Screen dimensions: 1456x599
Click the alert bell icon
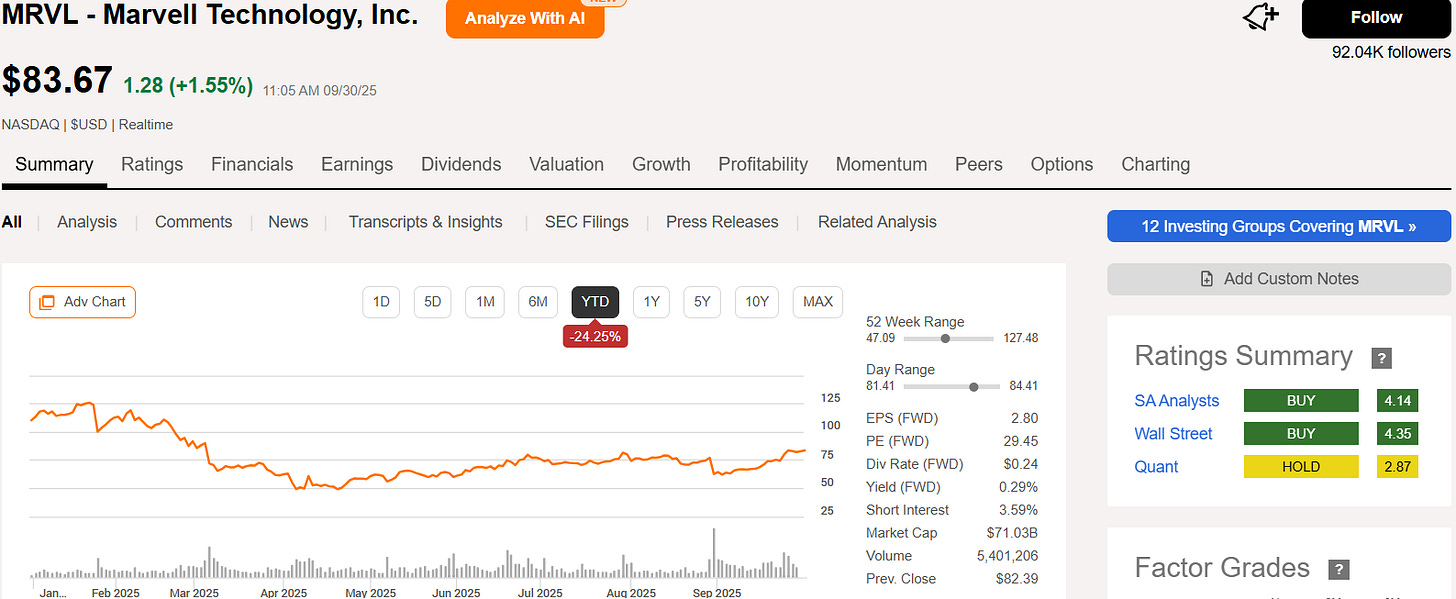1260,18
